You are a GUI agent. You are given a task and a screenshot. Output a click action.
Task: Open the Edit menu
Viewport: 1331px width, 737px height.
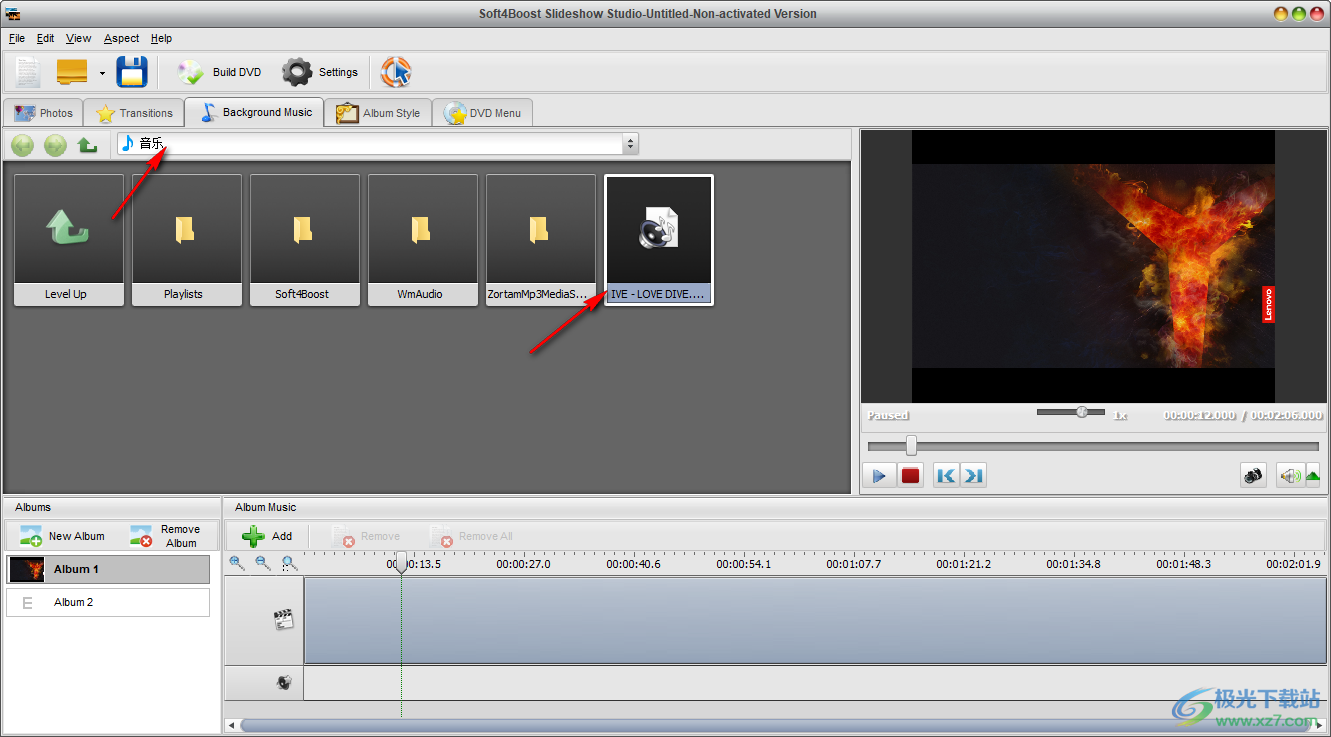point(46,38)
